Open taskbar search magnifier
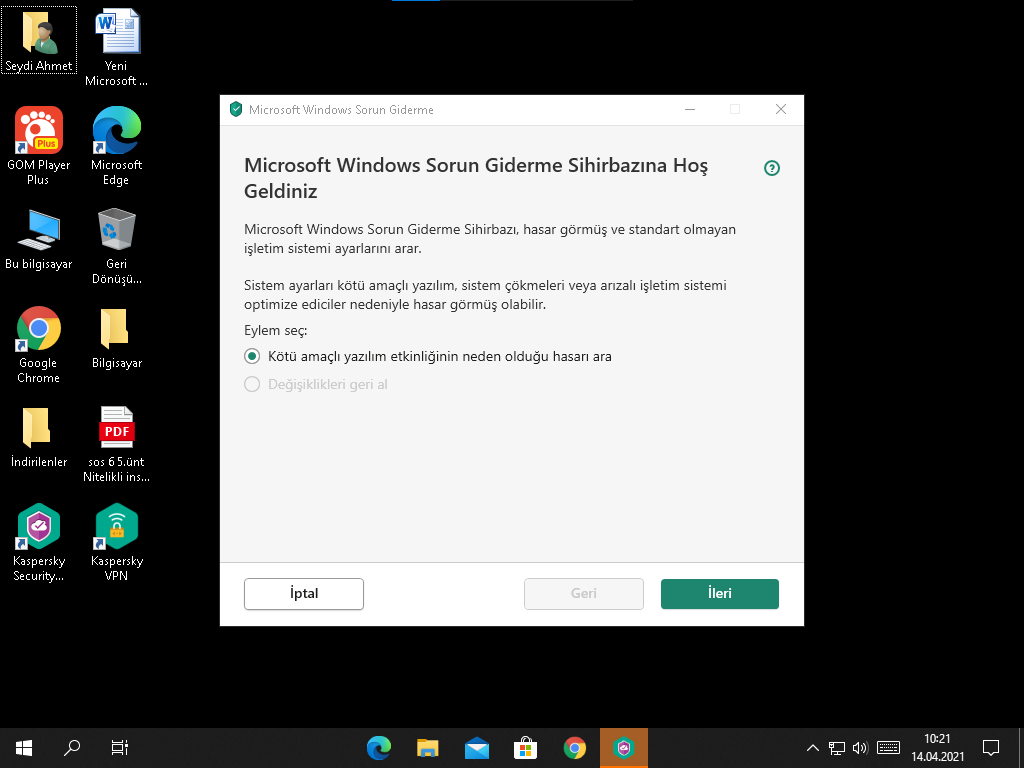The width and height of the screenshot is (1024, 768). pyautogui.click(x=72, y=748)
